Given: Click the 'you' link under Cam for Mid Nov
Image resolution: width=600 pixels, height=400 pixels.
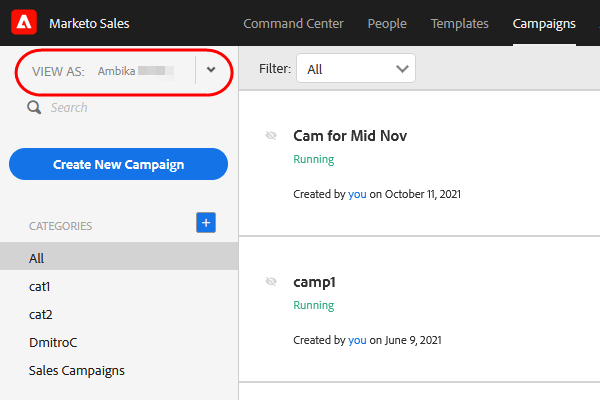Looking at the screenshot, I should pos(357,193).
